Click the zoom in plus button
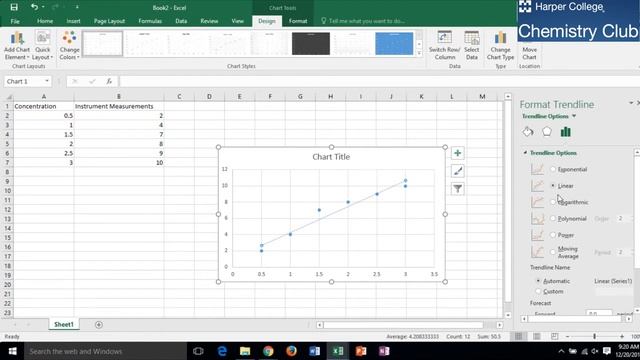This screenshot has height=360, width=640. (x=622, y=336)
